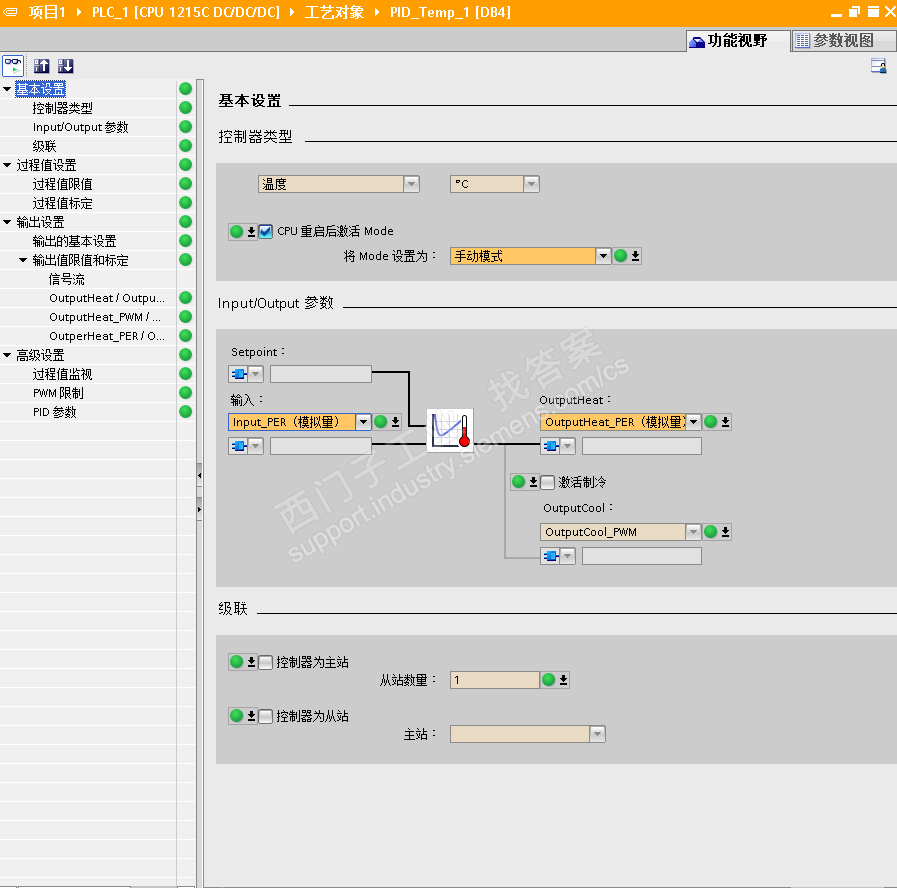Click the Setpoint tag input field

[321, 374]
